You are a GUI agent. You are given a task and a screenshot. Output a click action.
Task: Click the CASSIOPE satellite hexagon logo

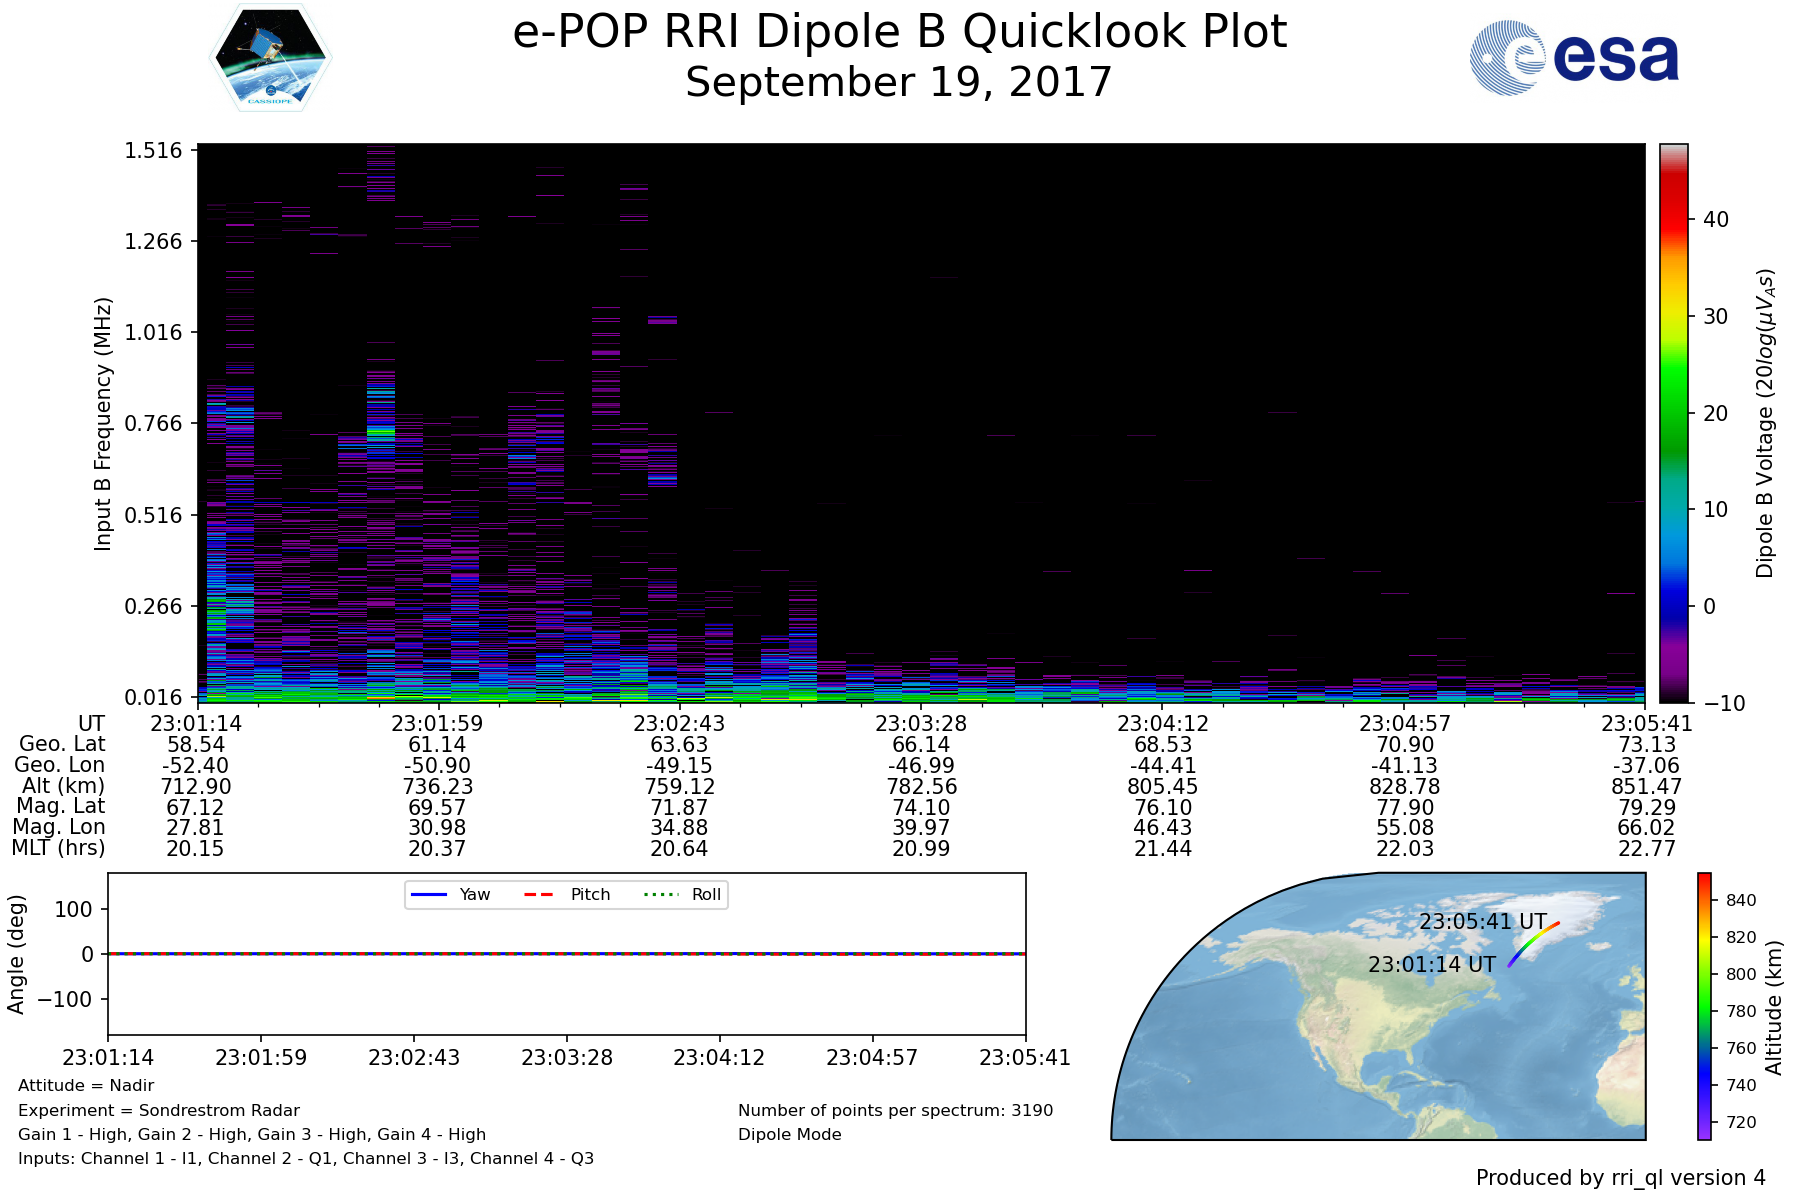tap(270, 57)
